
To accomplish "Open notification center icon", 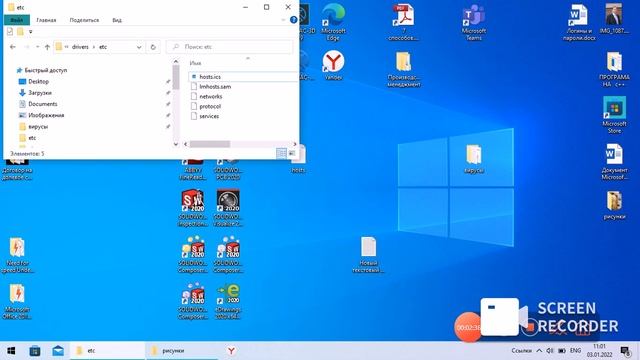I will point(625,351).
